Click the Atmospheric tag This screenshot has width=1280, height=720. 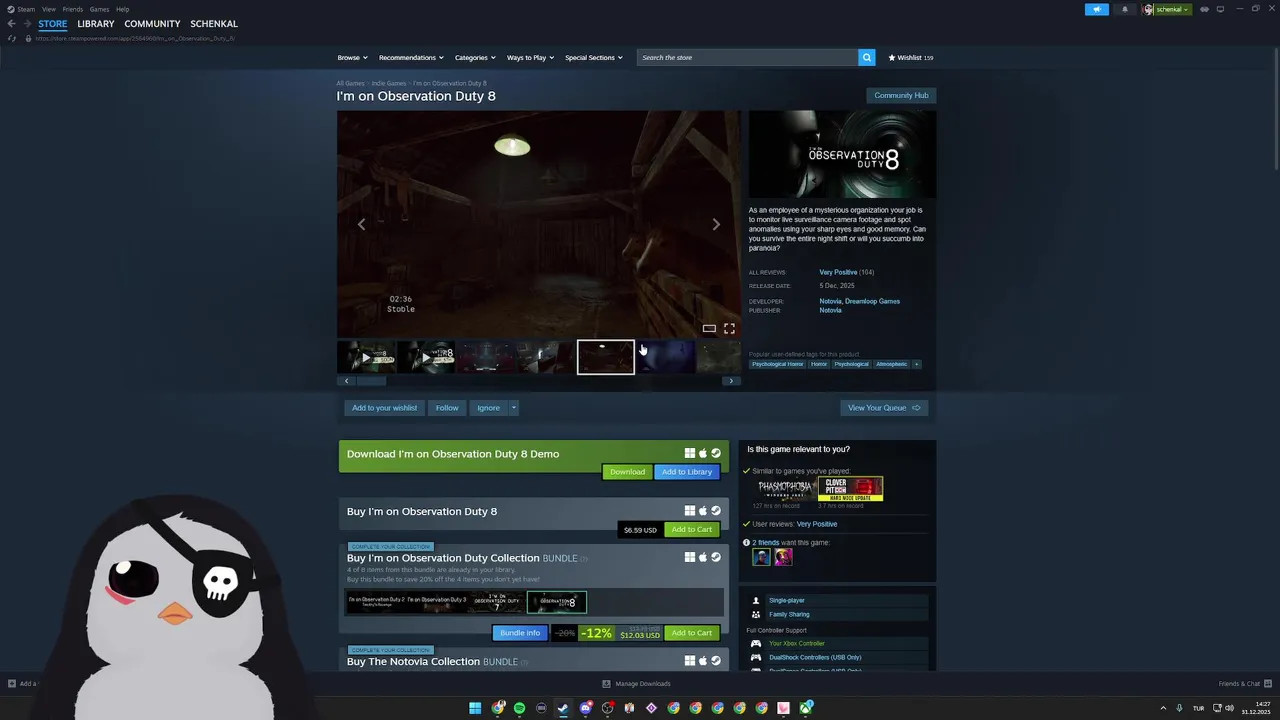point(892,364)
